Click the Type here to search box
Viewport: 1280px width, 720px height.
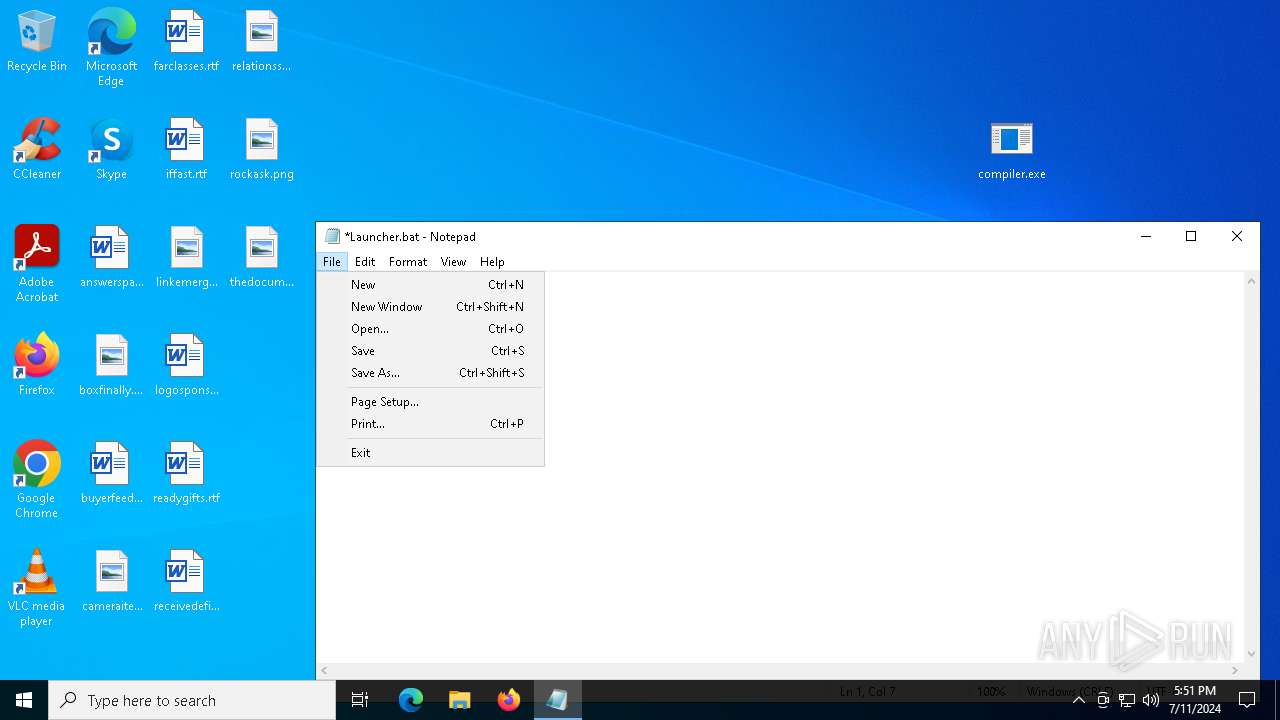click(x=192, y=700)
